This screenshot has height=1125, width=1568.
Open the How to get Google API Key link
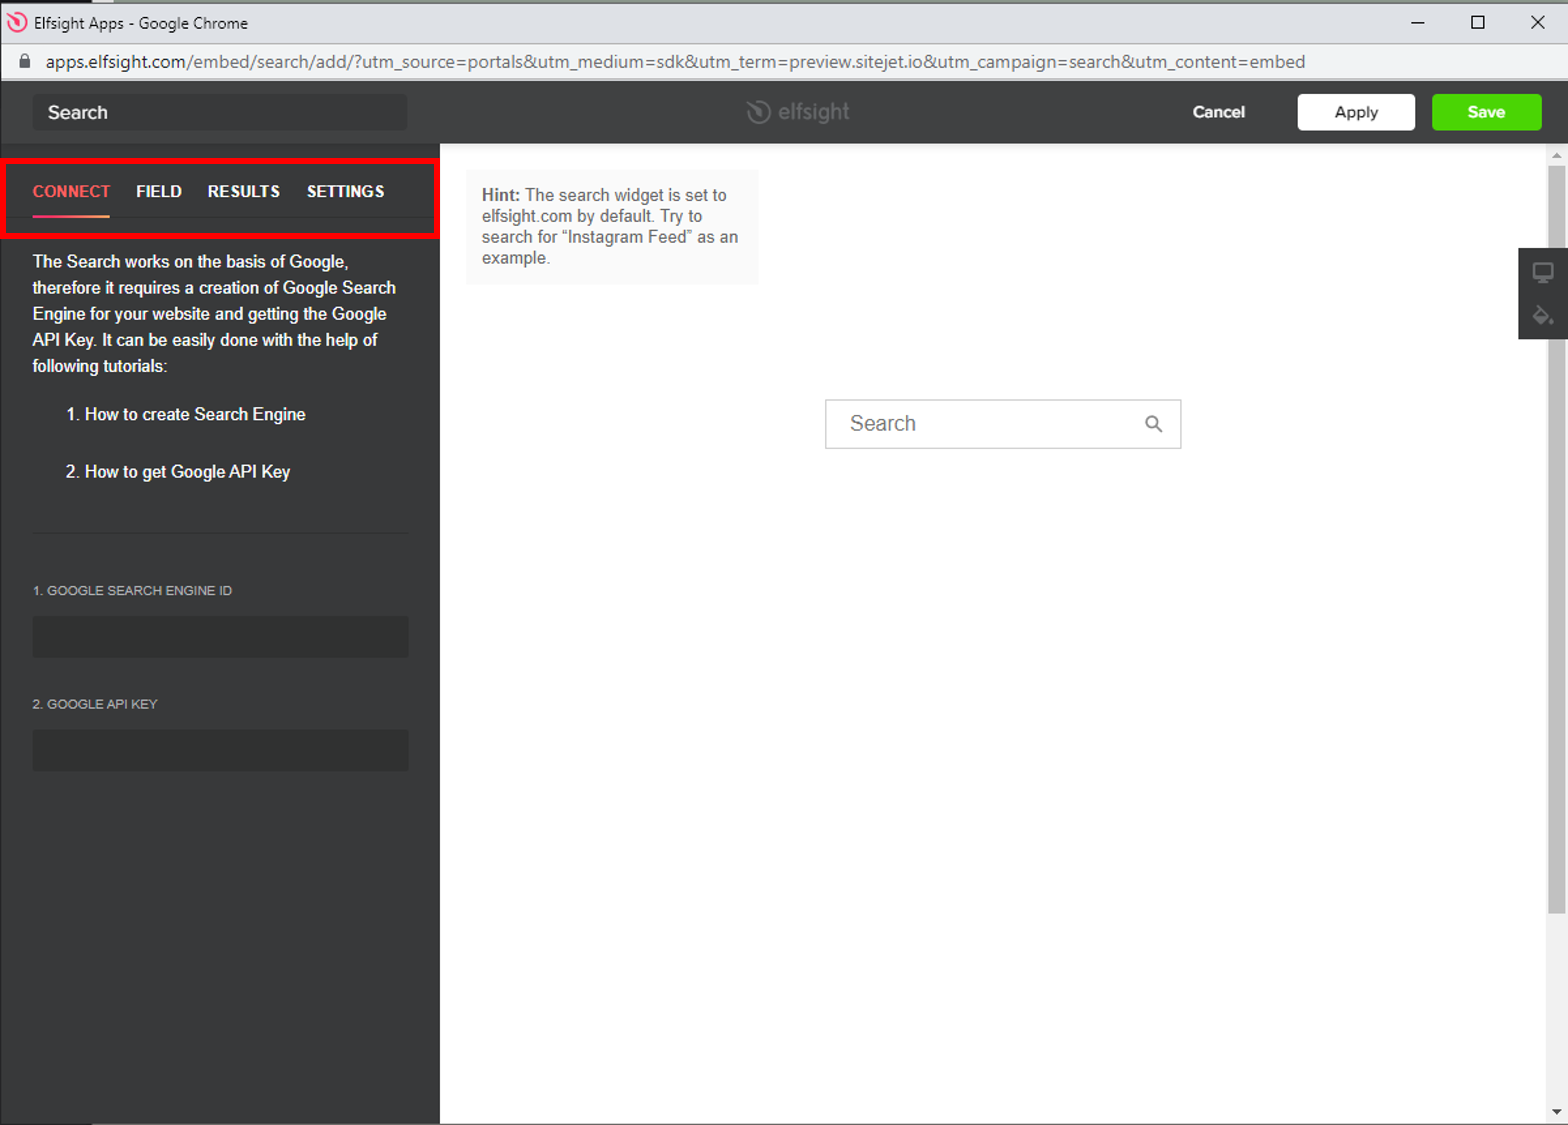point(187,472)
